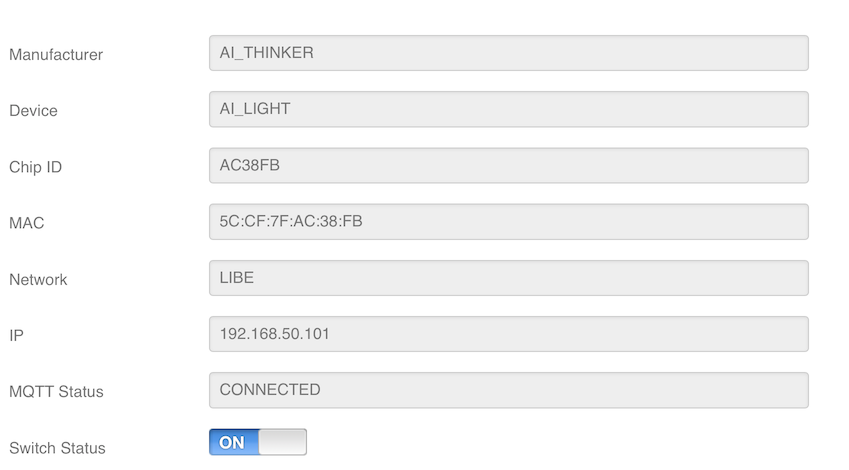Click the 192.168.50.101 address text
This screenshot has width=849, height=470.
pyautogui.click(x=275, y=334)
